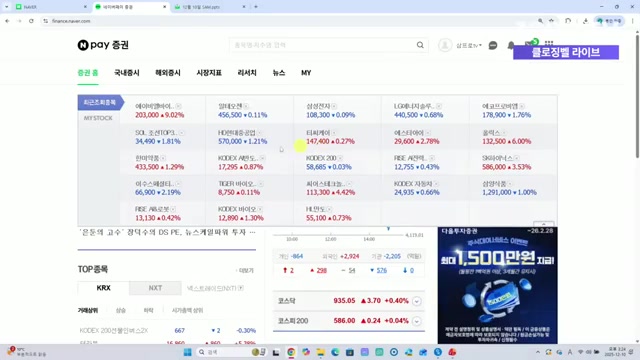
Task: Open the notifications bell icon
Action: (x=511, y=45)
